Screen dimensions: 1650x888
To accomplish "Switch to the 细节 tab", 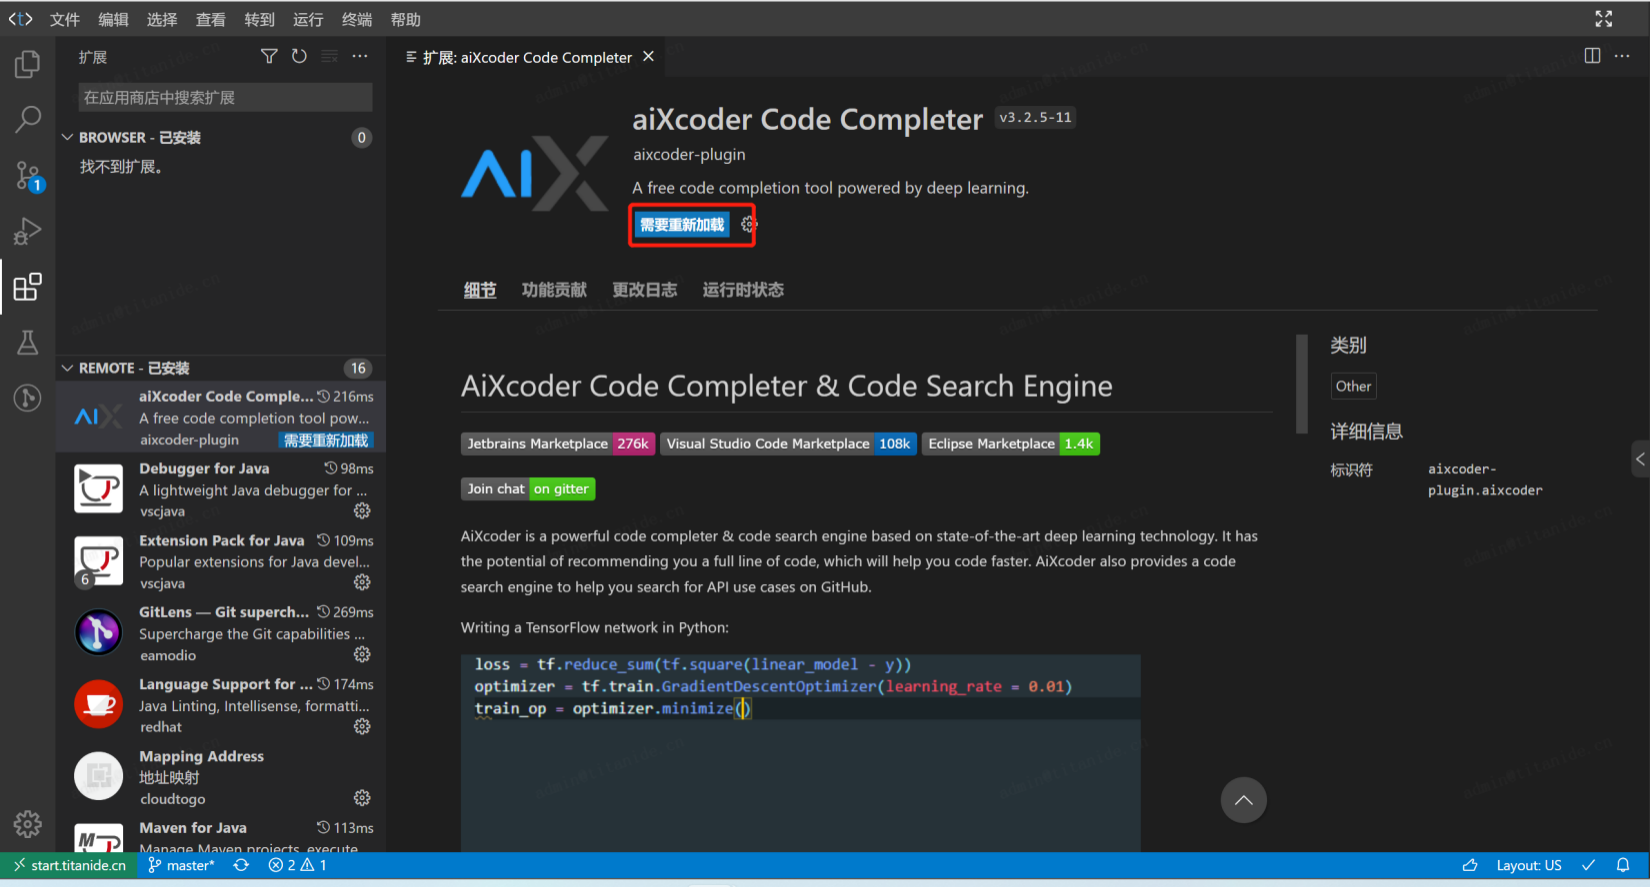I will click(x=480, y=290).
